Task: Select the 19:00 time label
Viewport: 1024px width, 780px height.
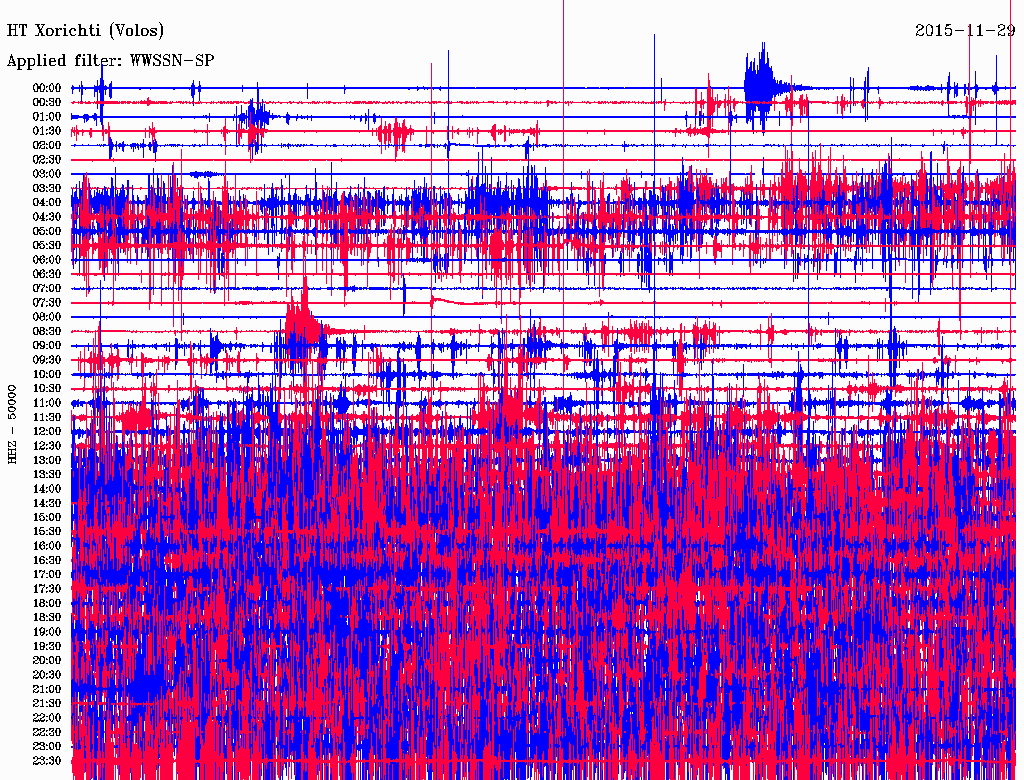Action: [47, 632]
